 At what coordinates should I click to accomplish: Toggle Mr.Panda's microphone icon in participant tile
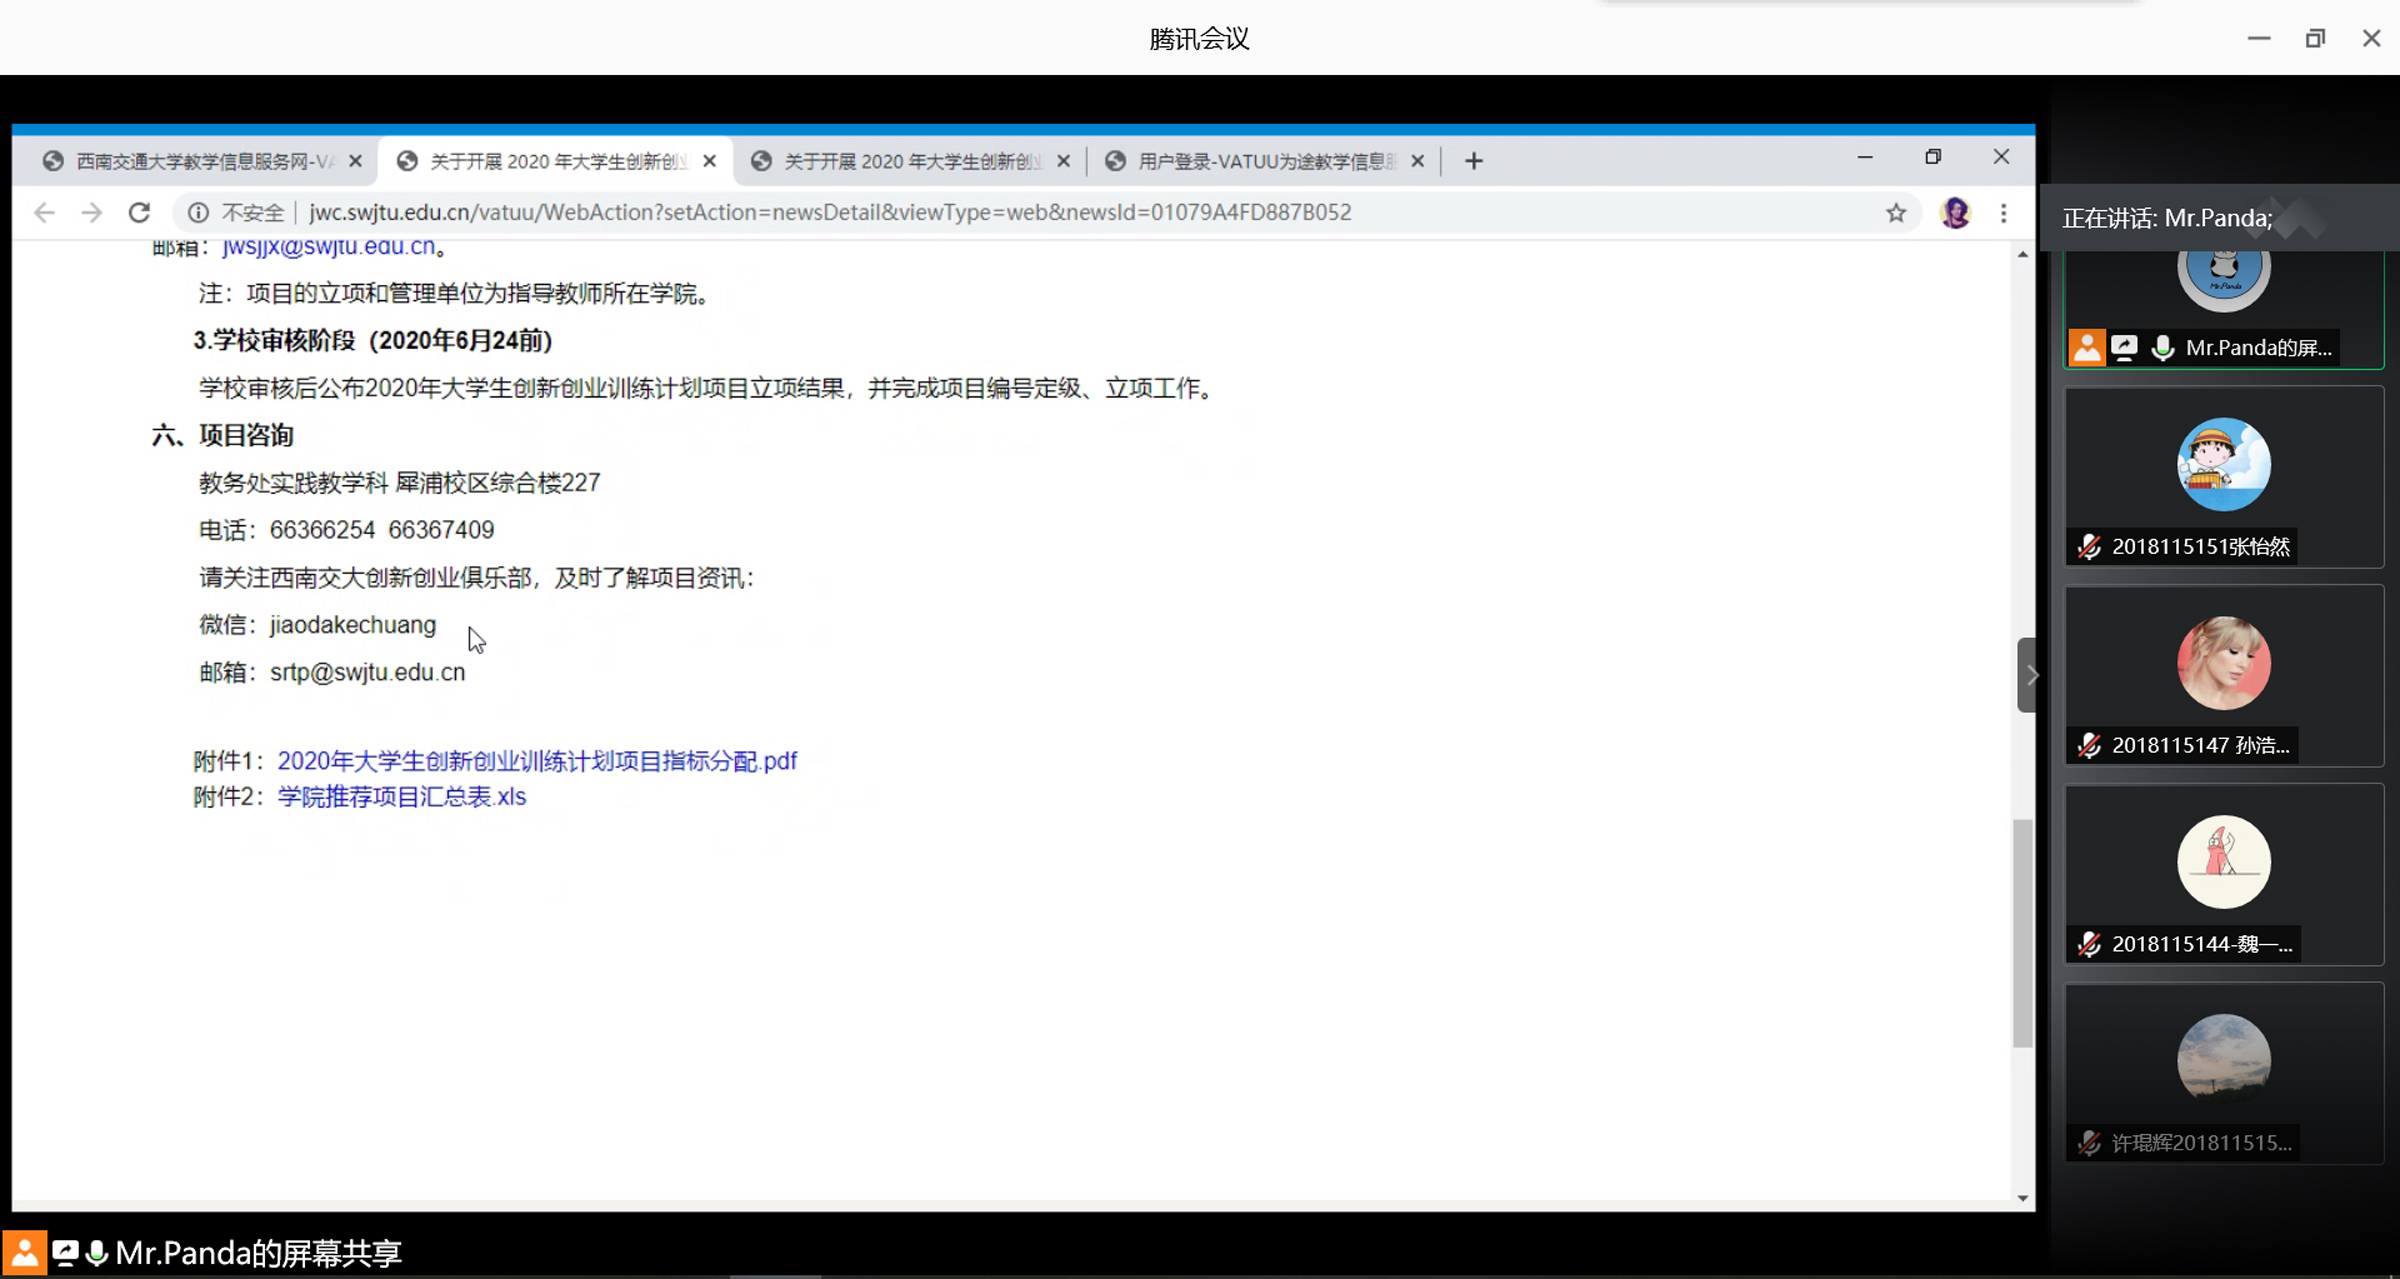(x=2162, y=348)
